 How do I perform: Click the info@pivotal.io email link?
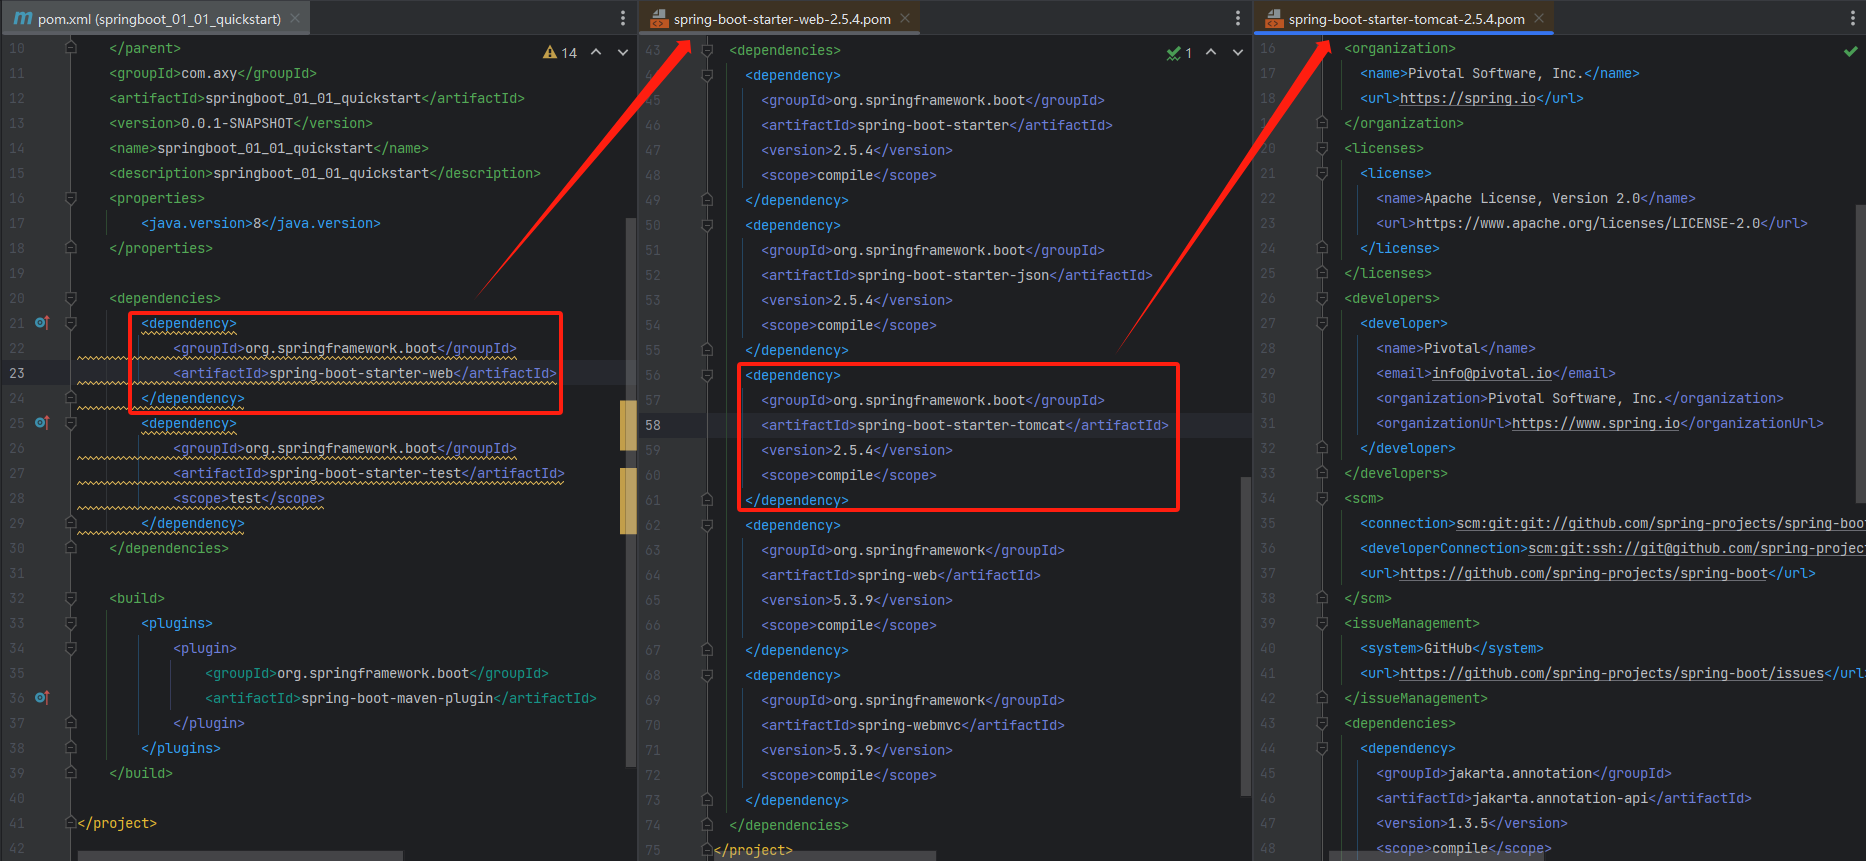click(x=1492, y=373)
